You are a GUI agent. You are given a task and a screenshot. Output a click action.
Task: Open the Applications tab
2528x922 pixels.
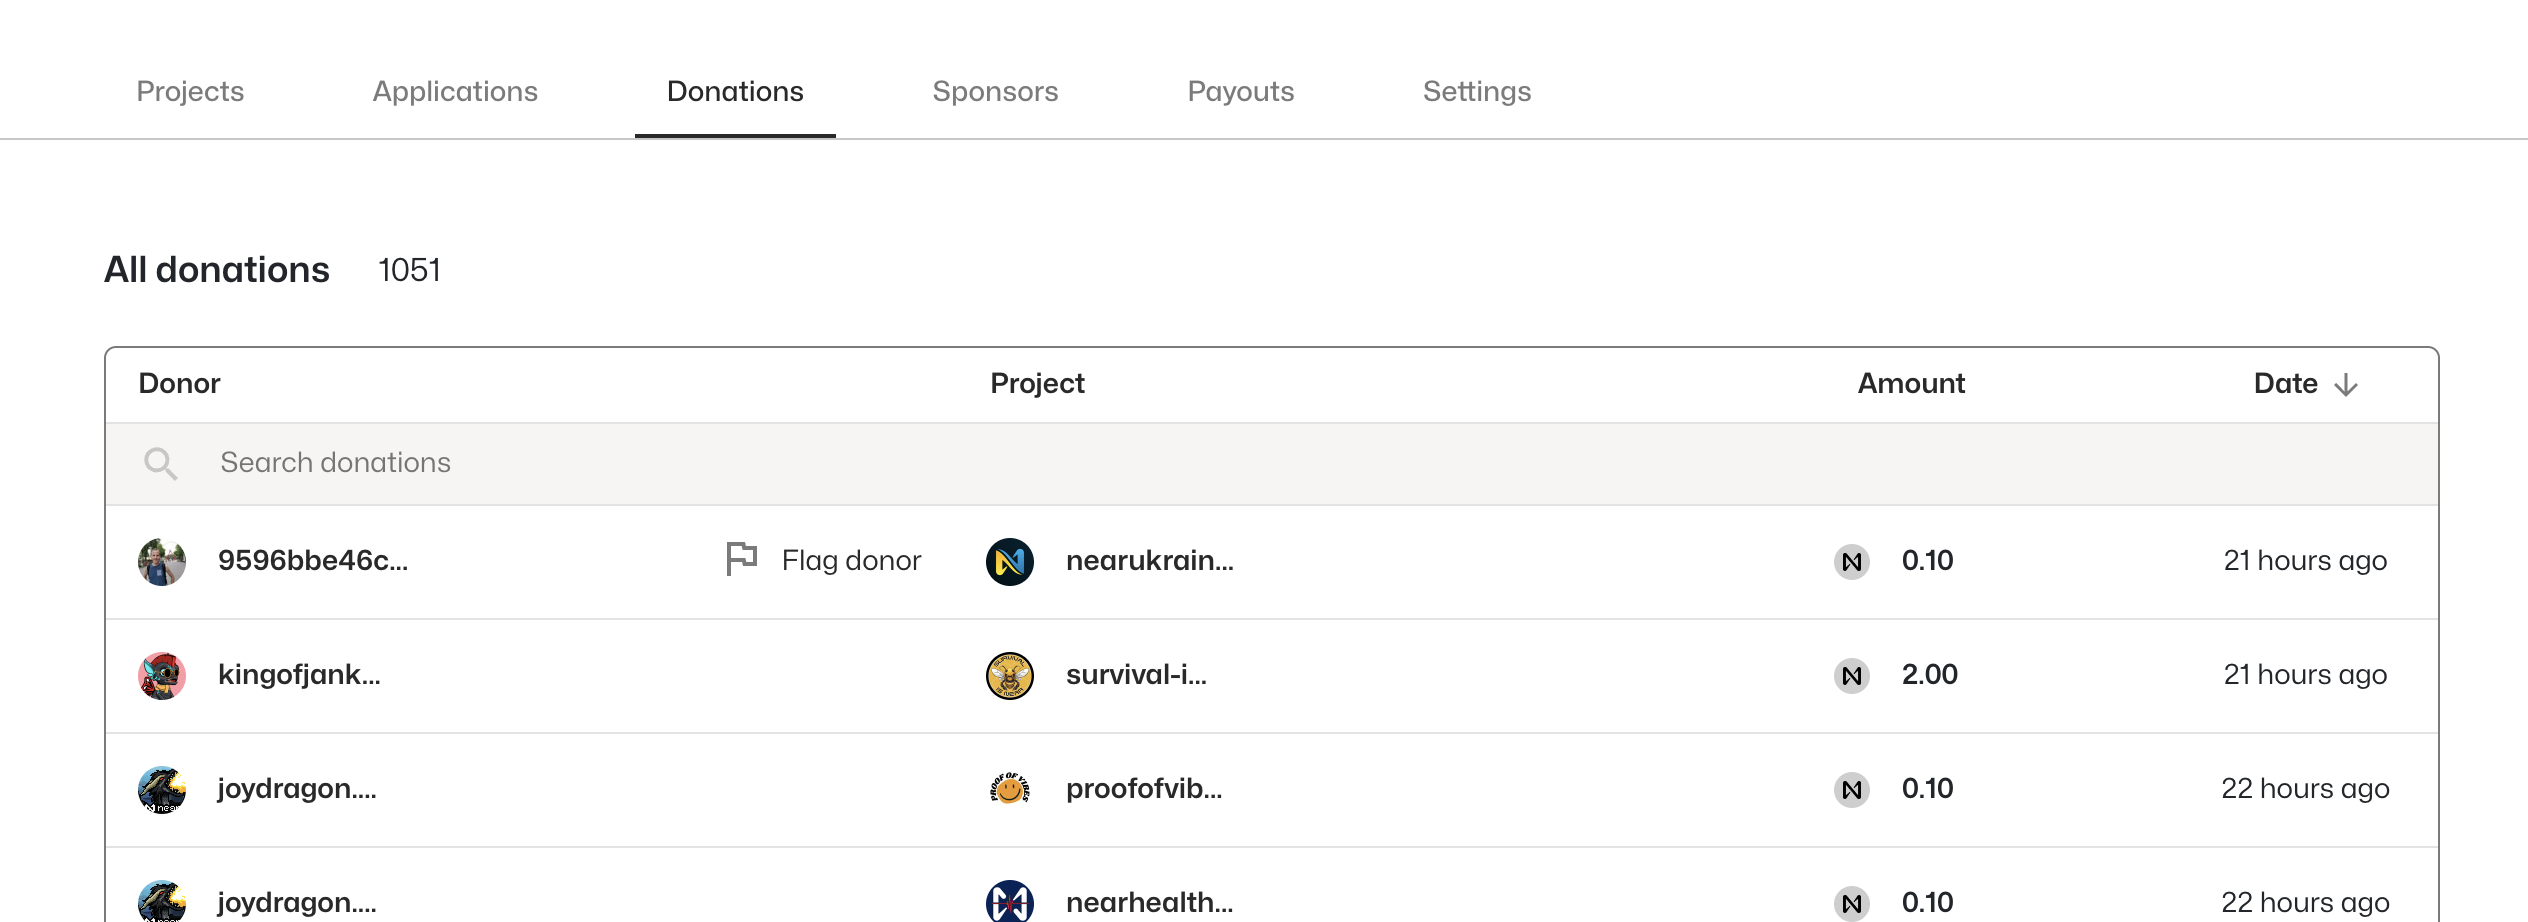(x=455, y=91)
